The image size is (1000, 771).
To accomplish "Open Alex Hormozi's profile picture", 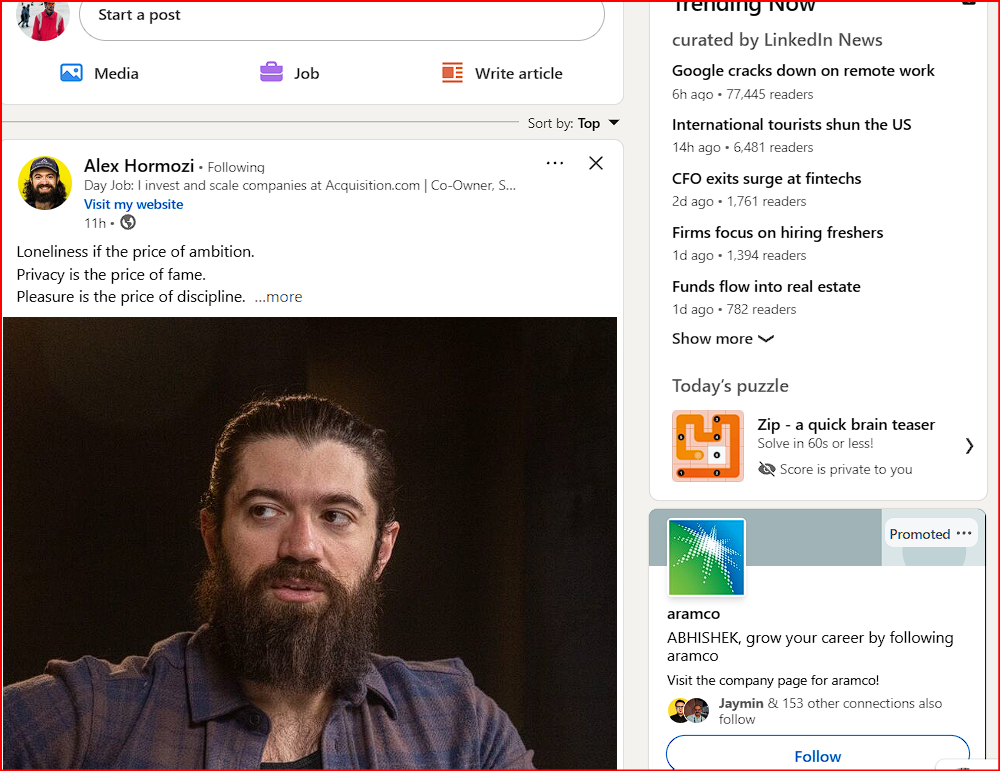I will tap(45, 184).
